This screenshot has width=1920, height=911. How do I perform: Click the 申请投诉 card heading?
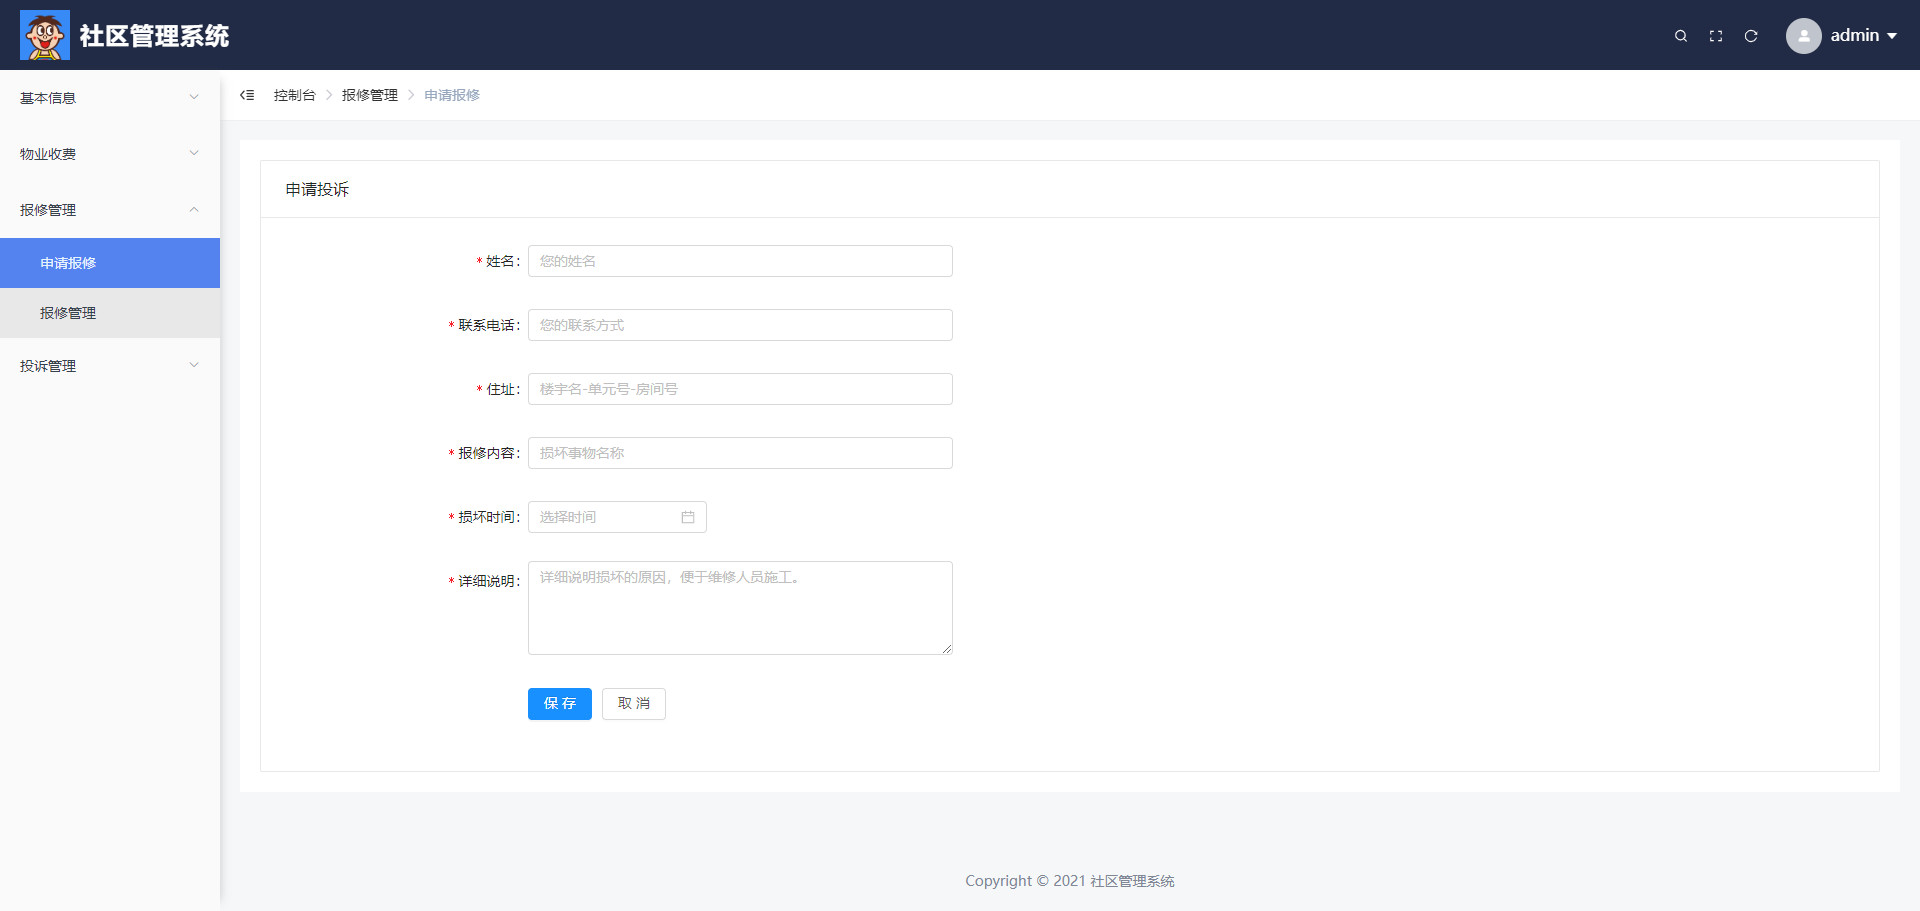point(317,189)
